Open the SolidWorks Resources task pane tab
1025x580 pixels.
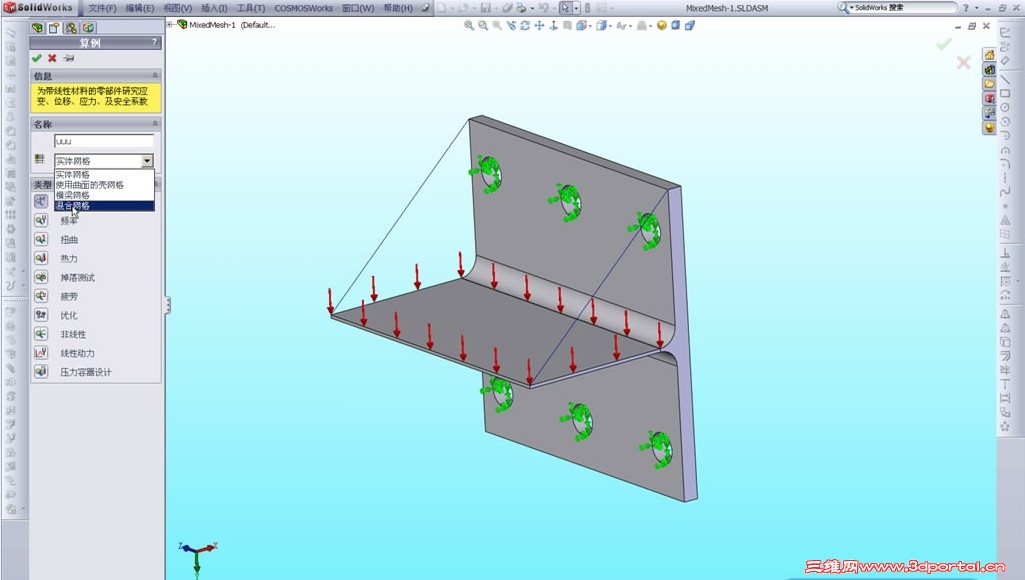[990, 55]
